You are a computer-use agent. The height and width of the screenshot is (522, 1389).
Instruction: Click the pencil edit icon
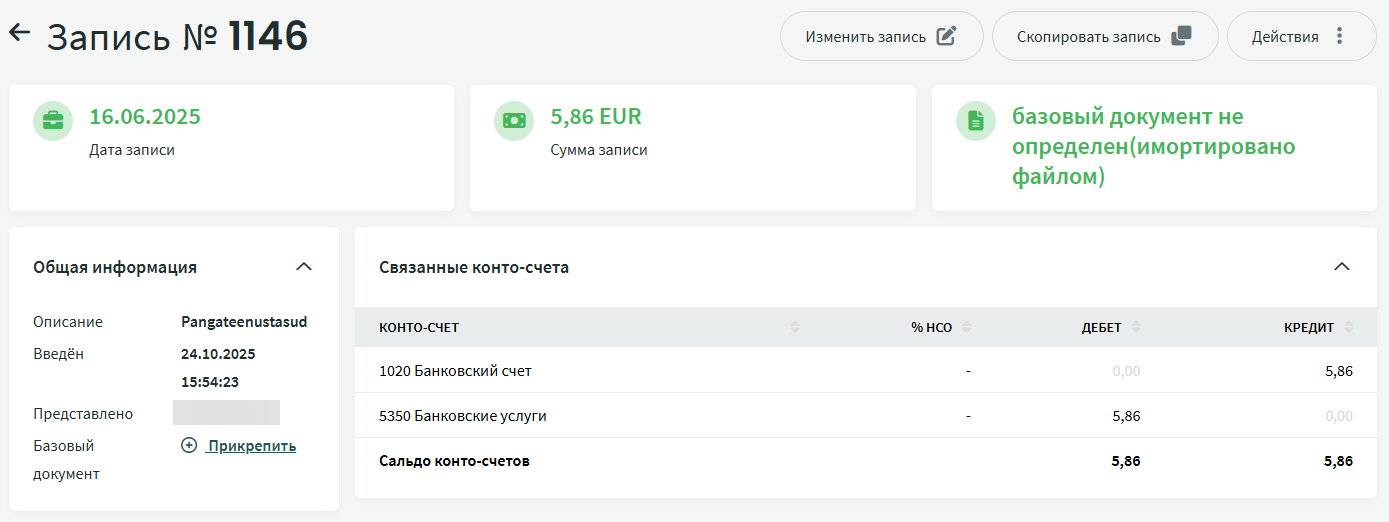point(946,37)
